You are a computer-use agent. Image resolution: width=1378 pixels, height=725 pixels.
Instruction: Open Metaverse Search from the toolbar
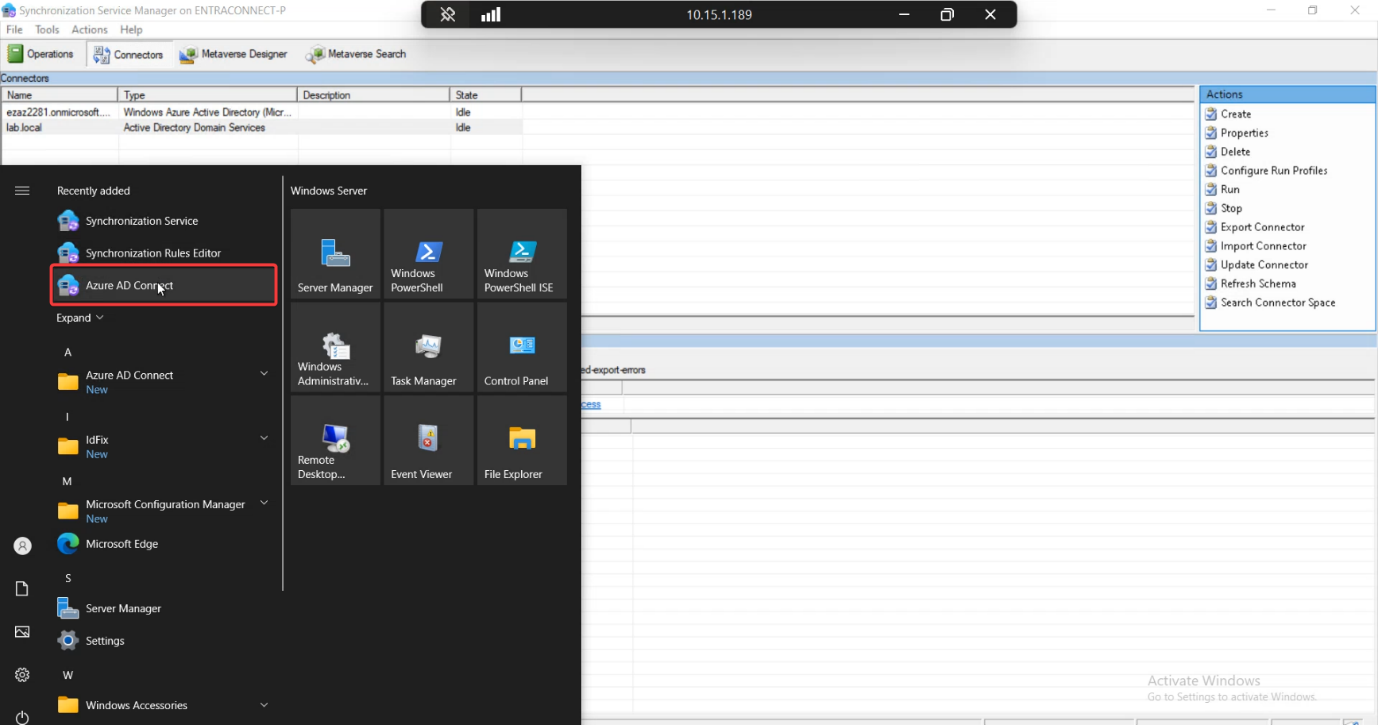[x=356, y=54]
